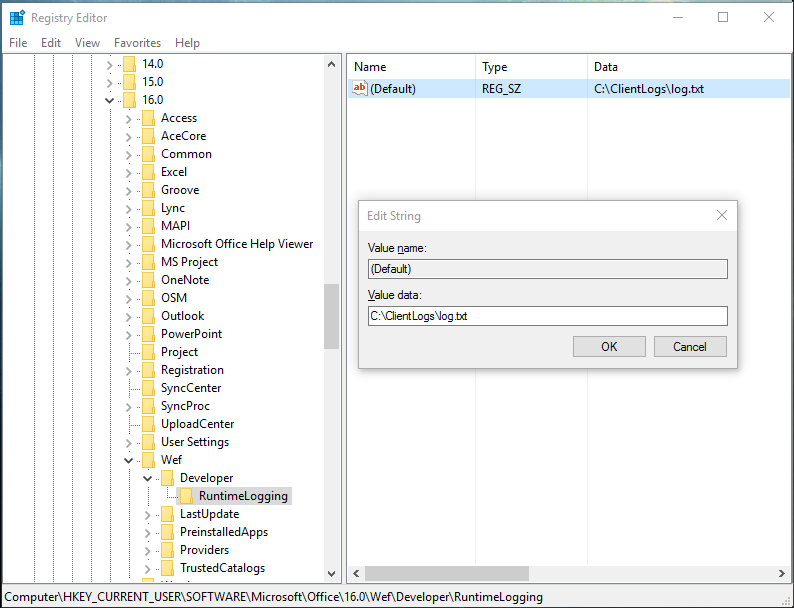Screen dimensions: 794x608
Task: Click the OneNote folder icon
Action: coord(148,280)
